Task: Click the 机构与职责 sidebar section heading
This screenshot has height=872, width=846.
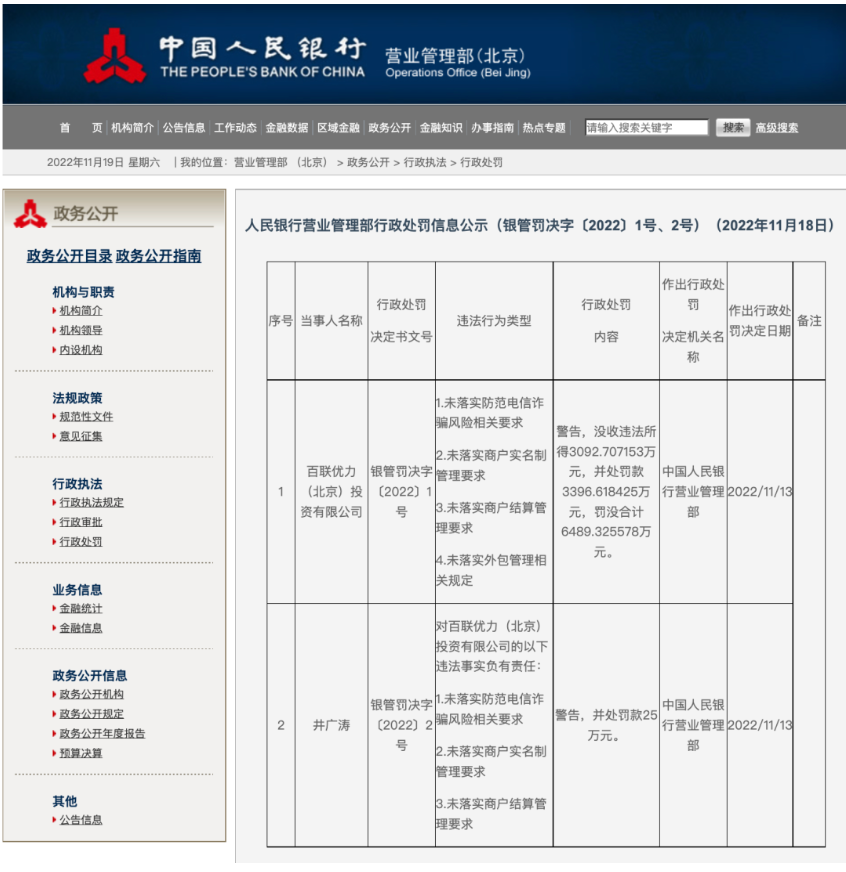Action: tap(83, 292)
